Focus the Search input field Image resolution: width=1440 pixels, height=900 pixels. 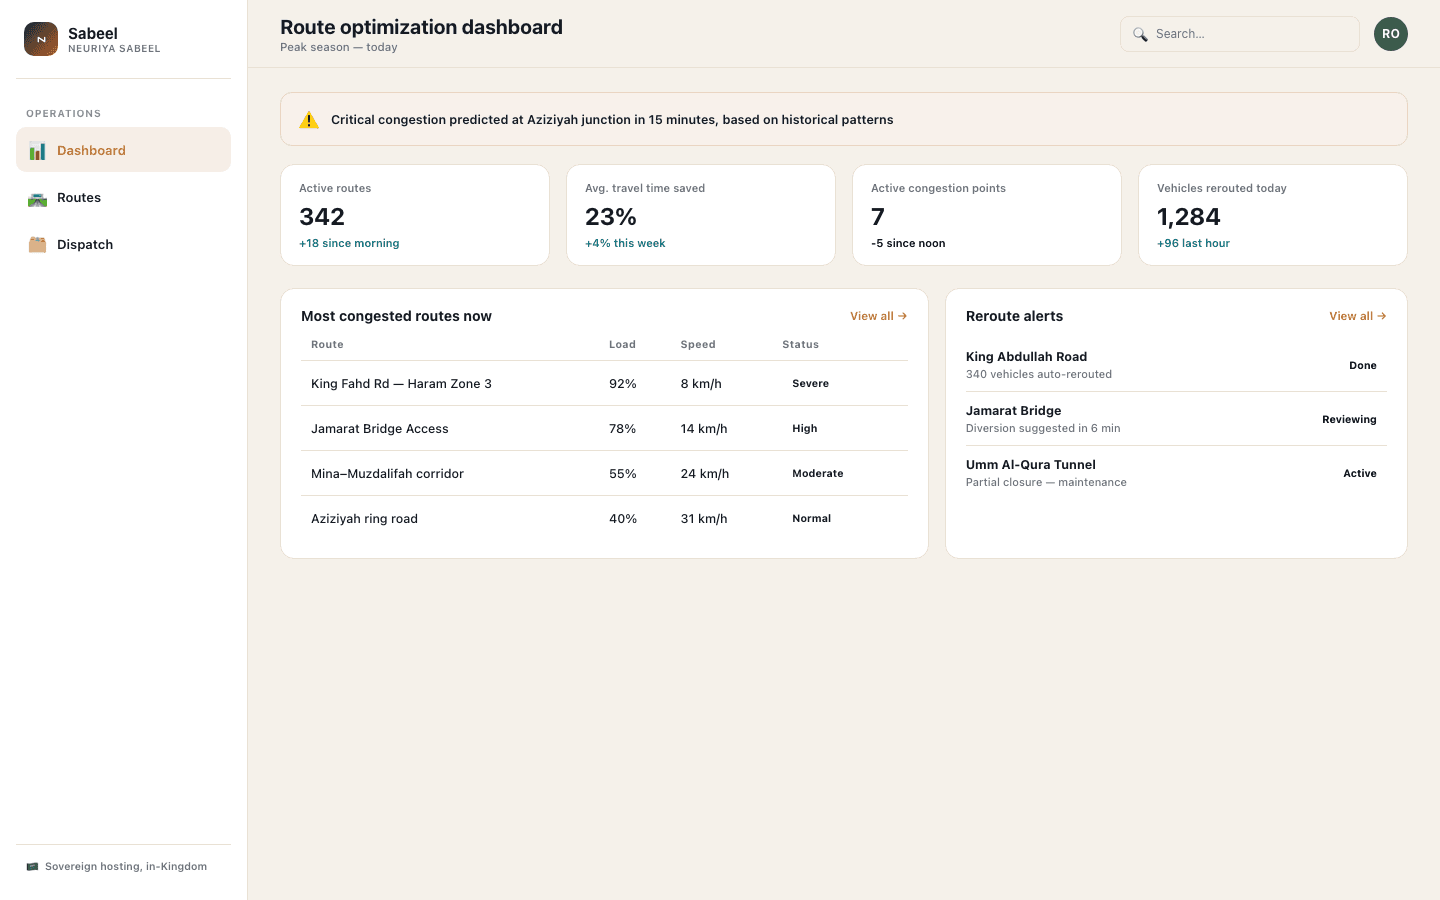pos(1240,34)
